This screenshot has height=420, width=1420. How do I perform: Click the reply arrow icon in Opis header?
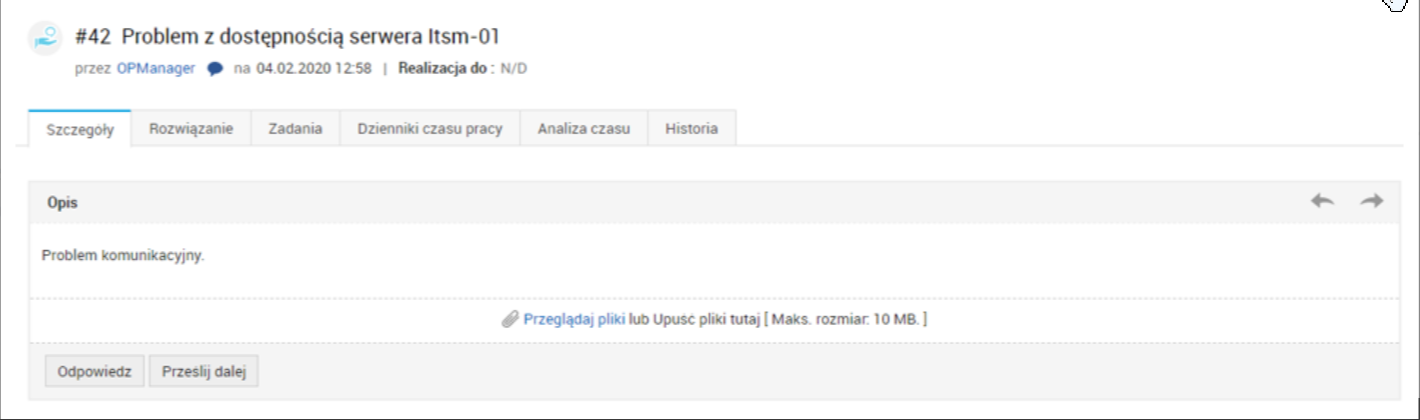[1322, 201]
